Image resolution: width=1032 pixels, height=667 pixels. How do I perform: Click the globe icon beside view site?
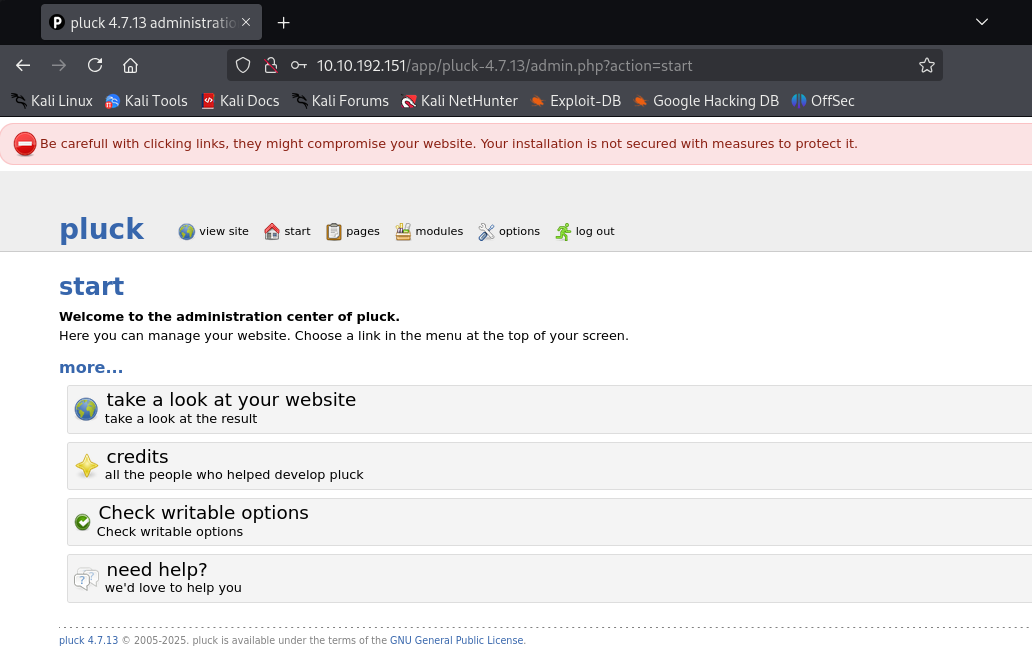pos(186,232)
